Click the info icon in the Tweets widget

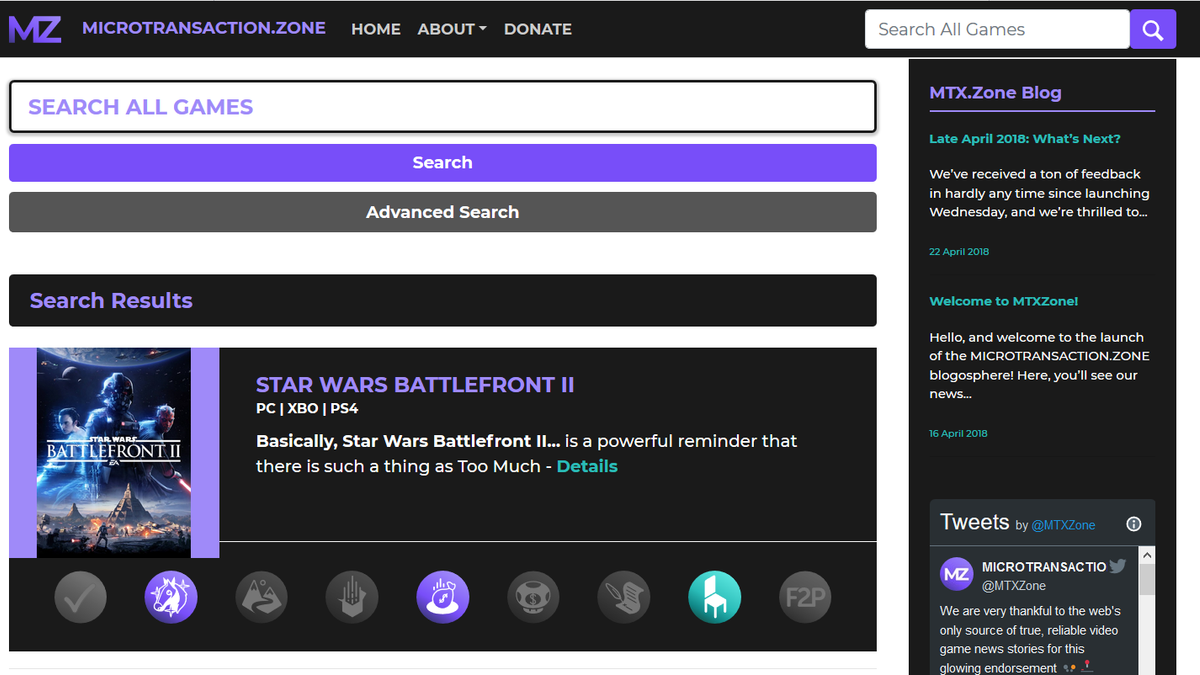point(1133,523)
